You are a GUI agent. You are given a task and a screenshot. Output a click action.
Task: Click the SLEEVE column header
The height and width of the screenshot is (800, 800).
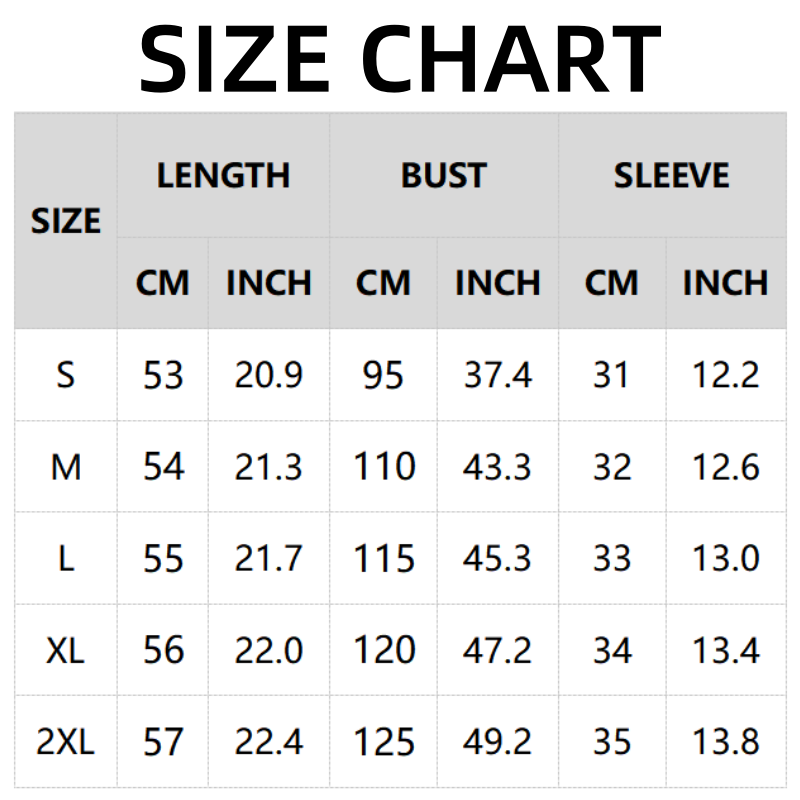tap(671, 176)
